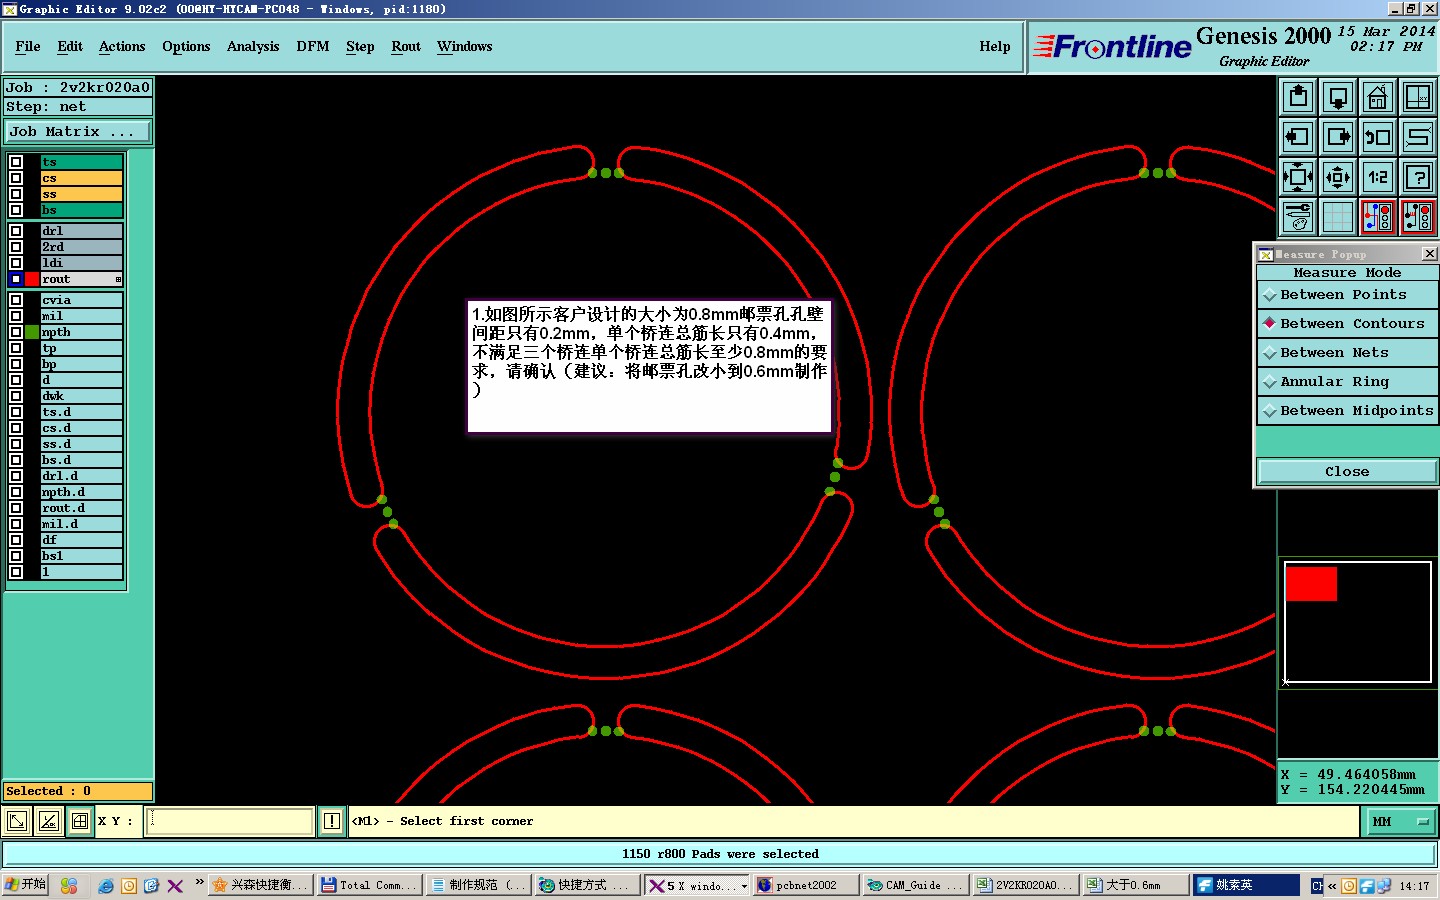Screen dimensions: 1440x900
Task: Toggle the cvia layer checkbox
Action: click(x=16, y=300)
